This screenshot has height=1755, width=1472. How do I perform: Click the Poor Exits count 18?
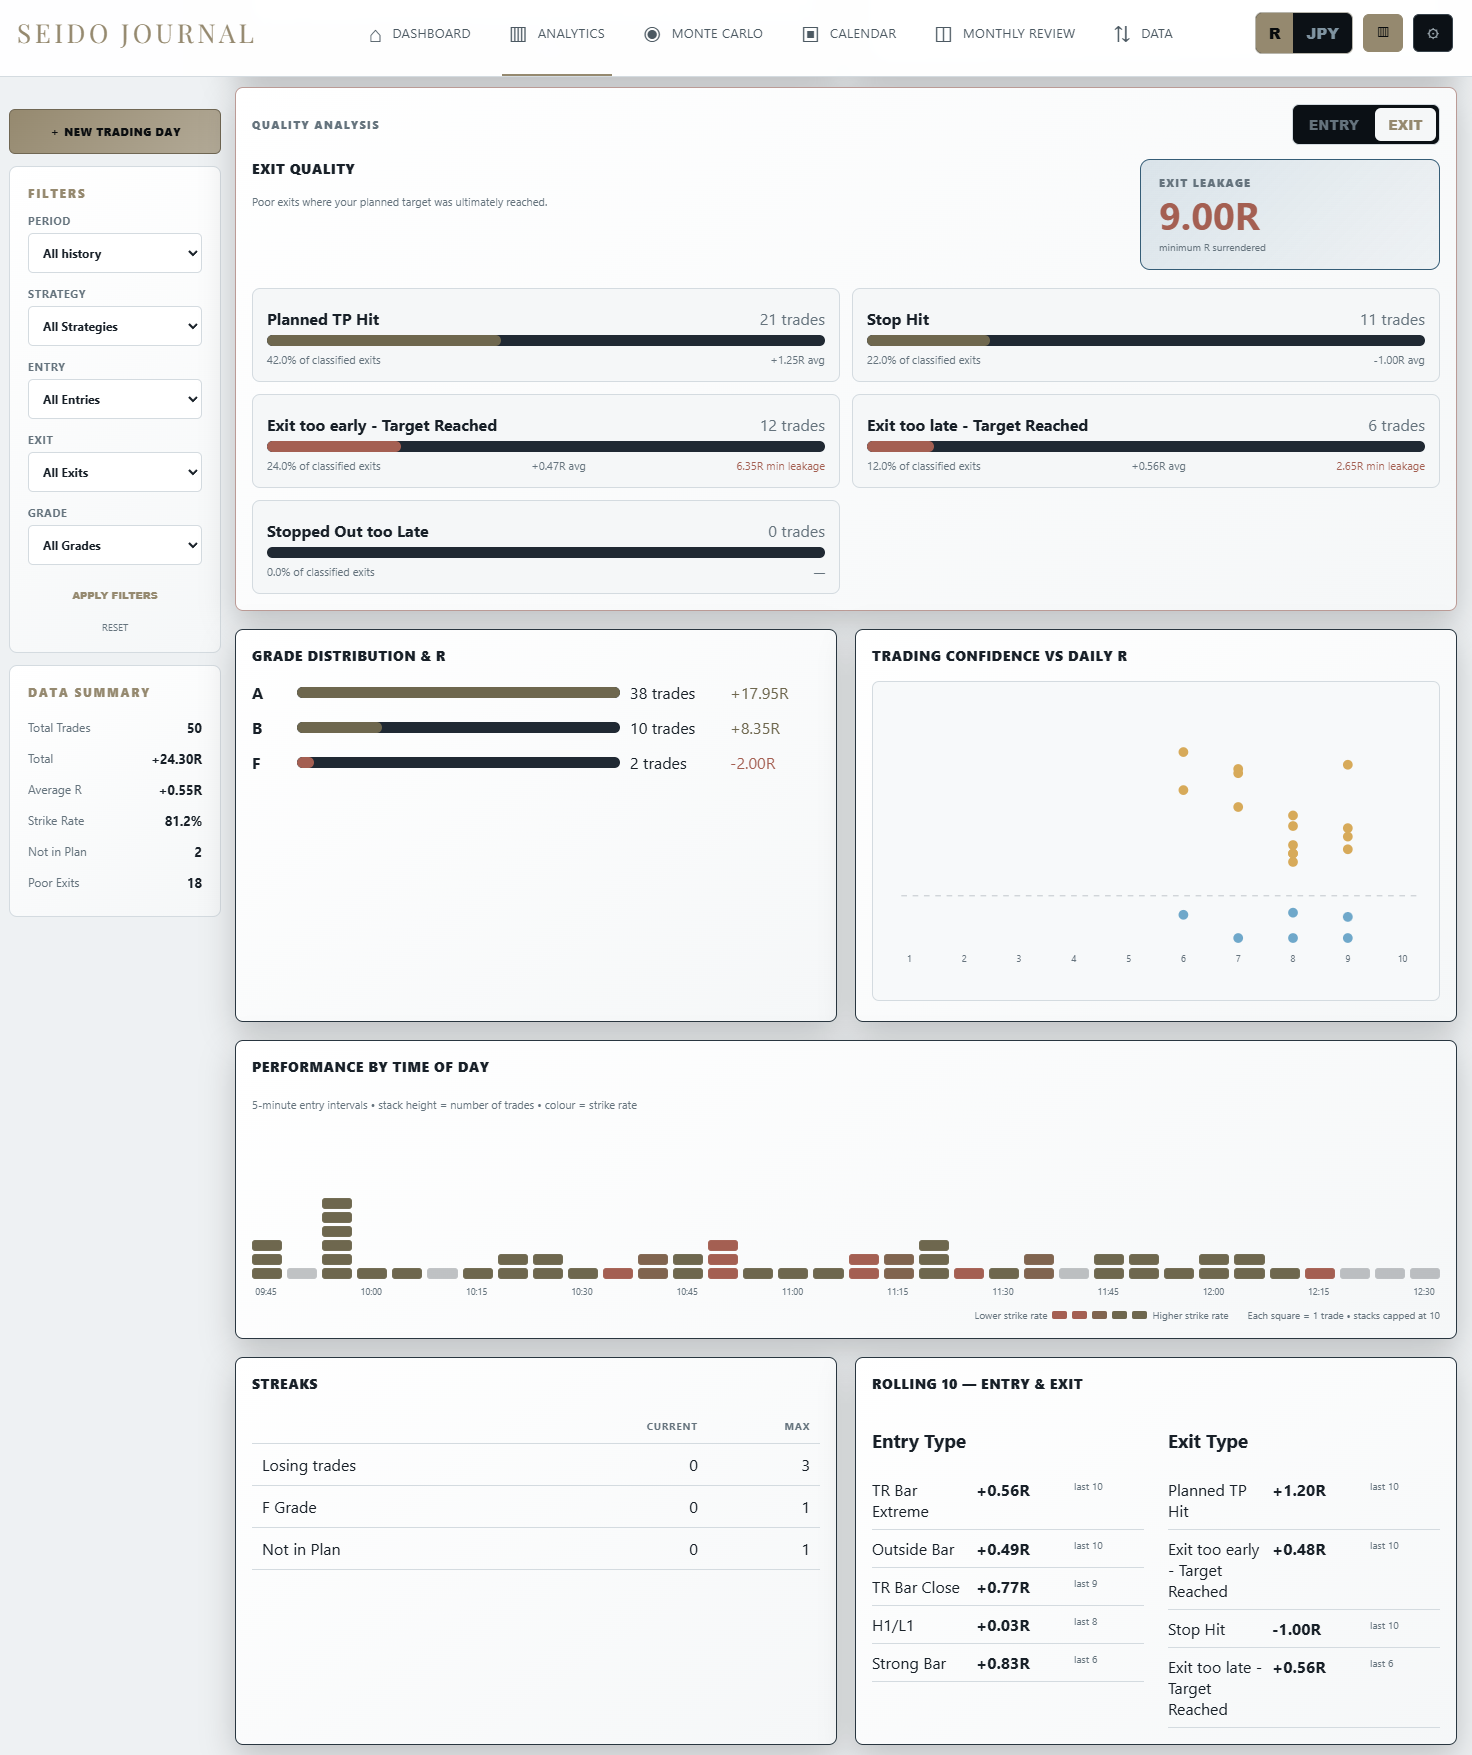195,883
